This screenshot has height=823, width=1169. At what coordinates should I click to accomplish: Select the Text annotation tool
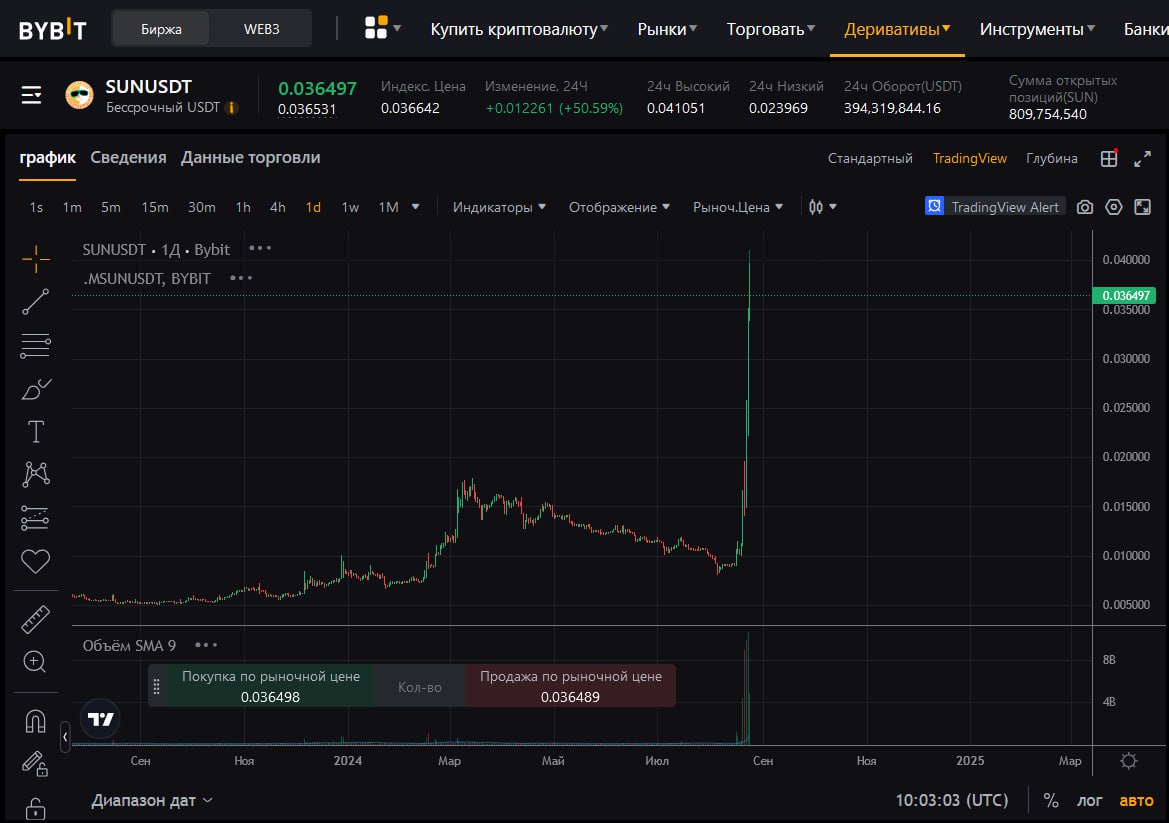(35, 432)
